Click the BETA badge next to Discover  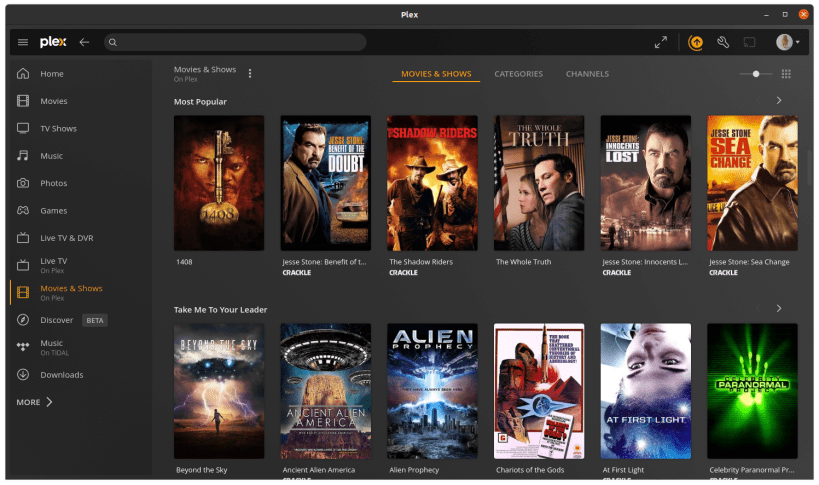(95, 321)
